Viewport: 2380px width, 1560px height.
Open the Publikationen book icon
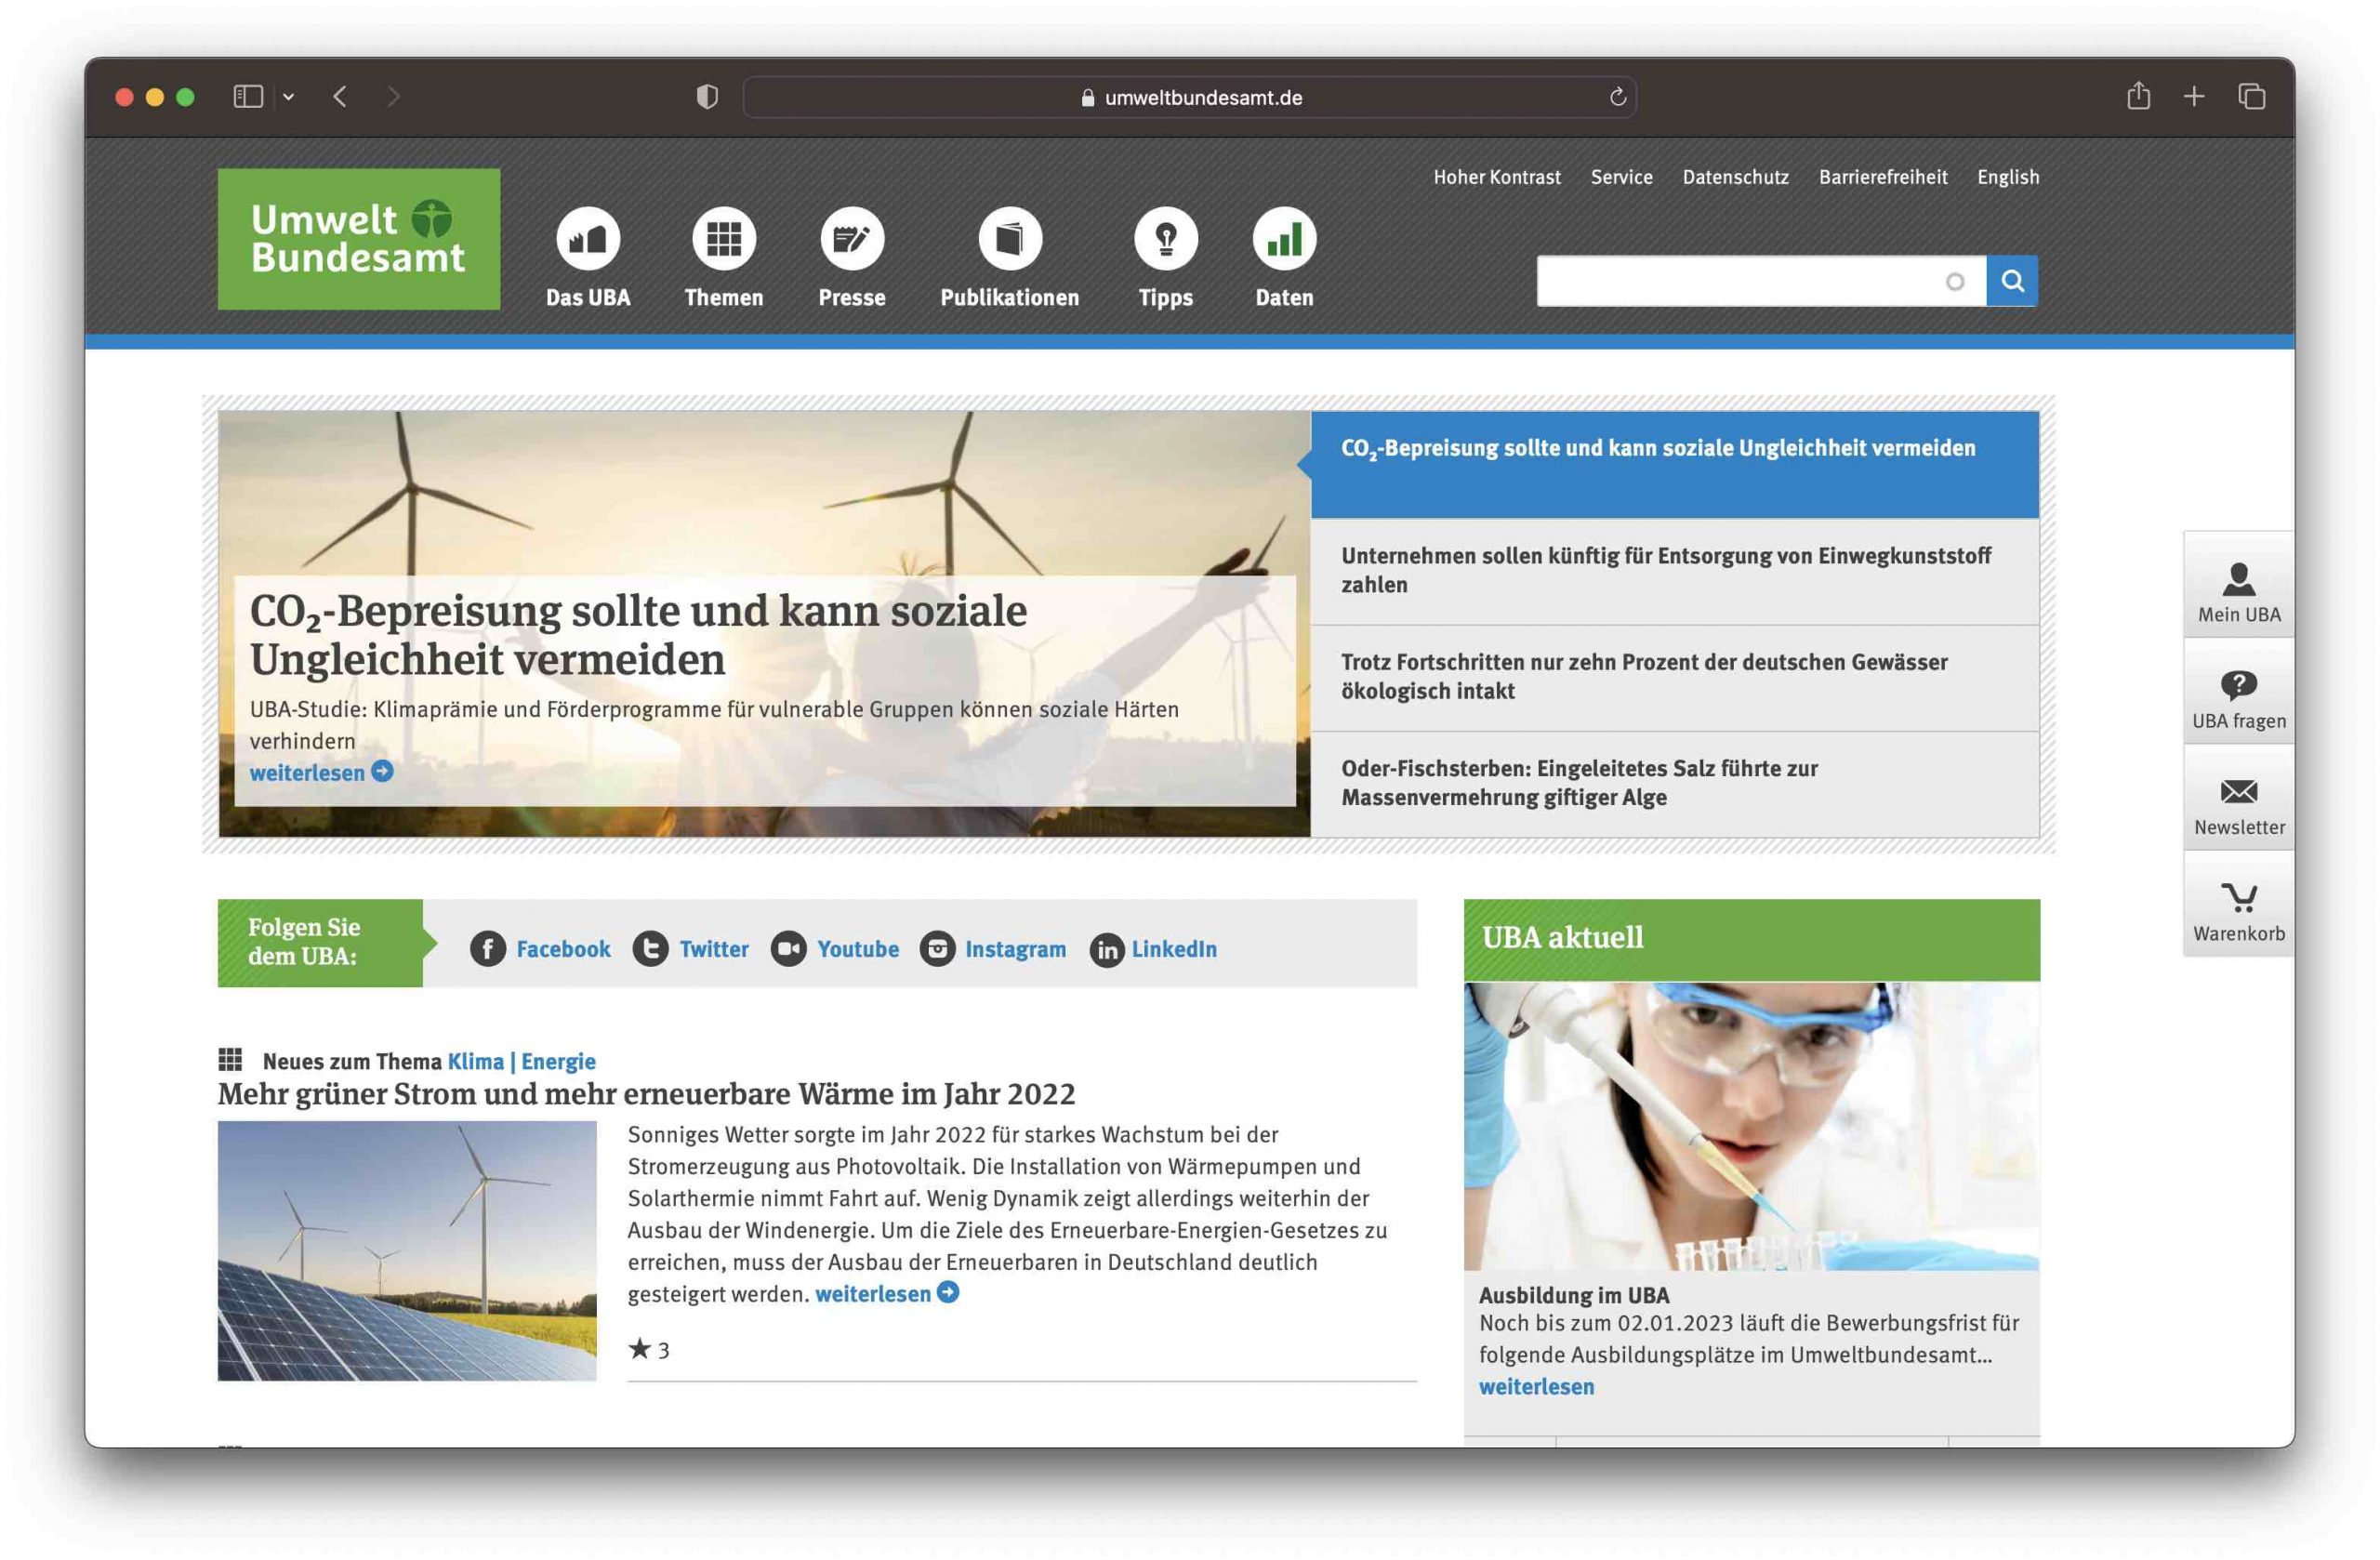(x=1009, y=239)
